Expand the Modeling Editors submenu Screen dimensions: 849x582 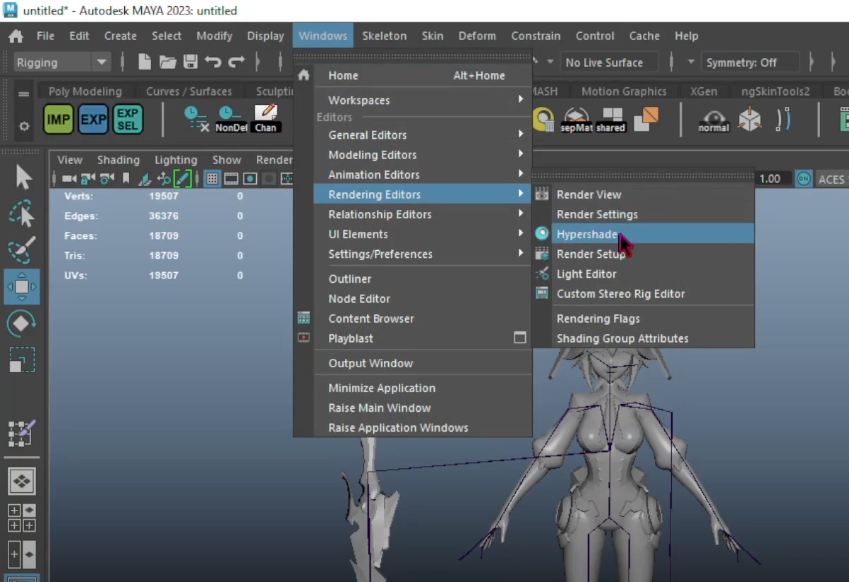tap(422, 155)
